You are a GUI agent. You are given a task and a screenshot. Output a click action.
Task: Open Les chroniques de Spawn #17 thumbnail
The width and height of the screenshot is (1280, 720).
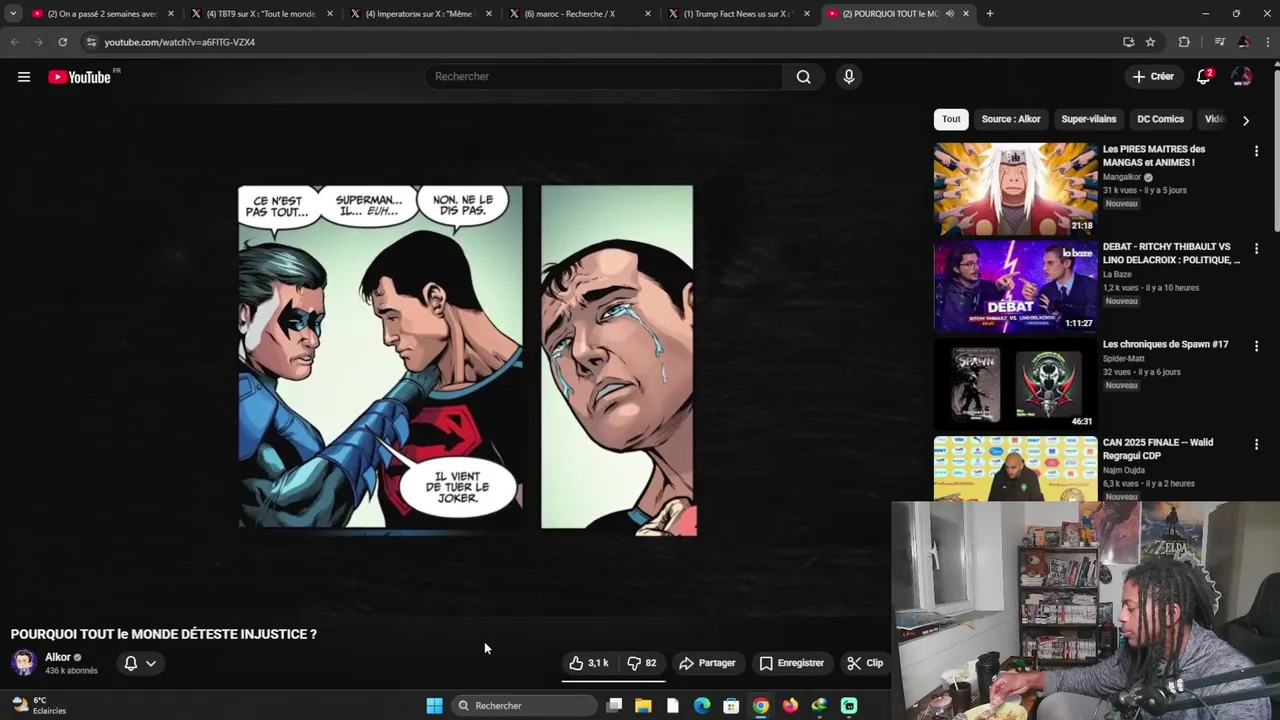click(x=1015, y=384)
